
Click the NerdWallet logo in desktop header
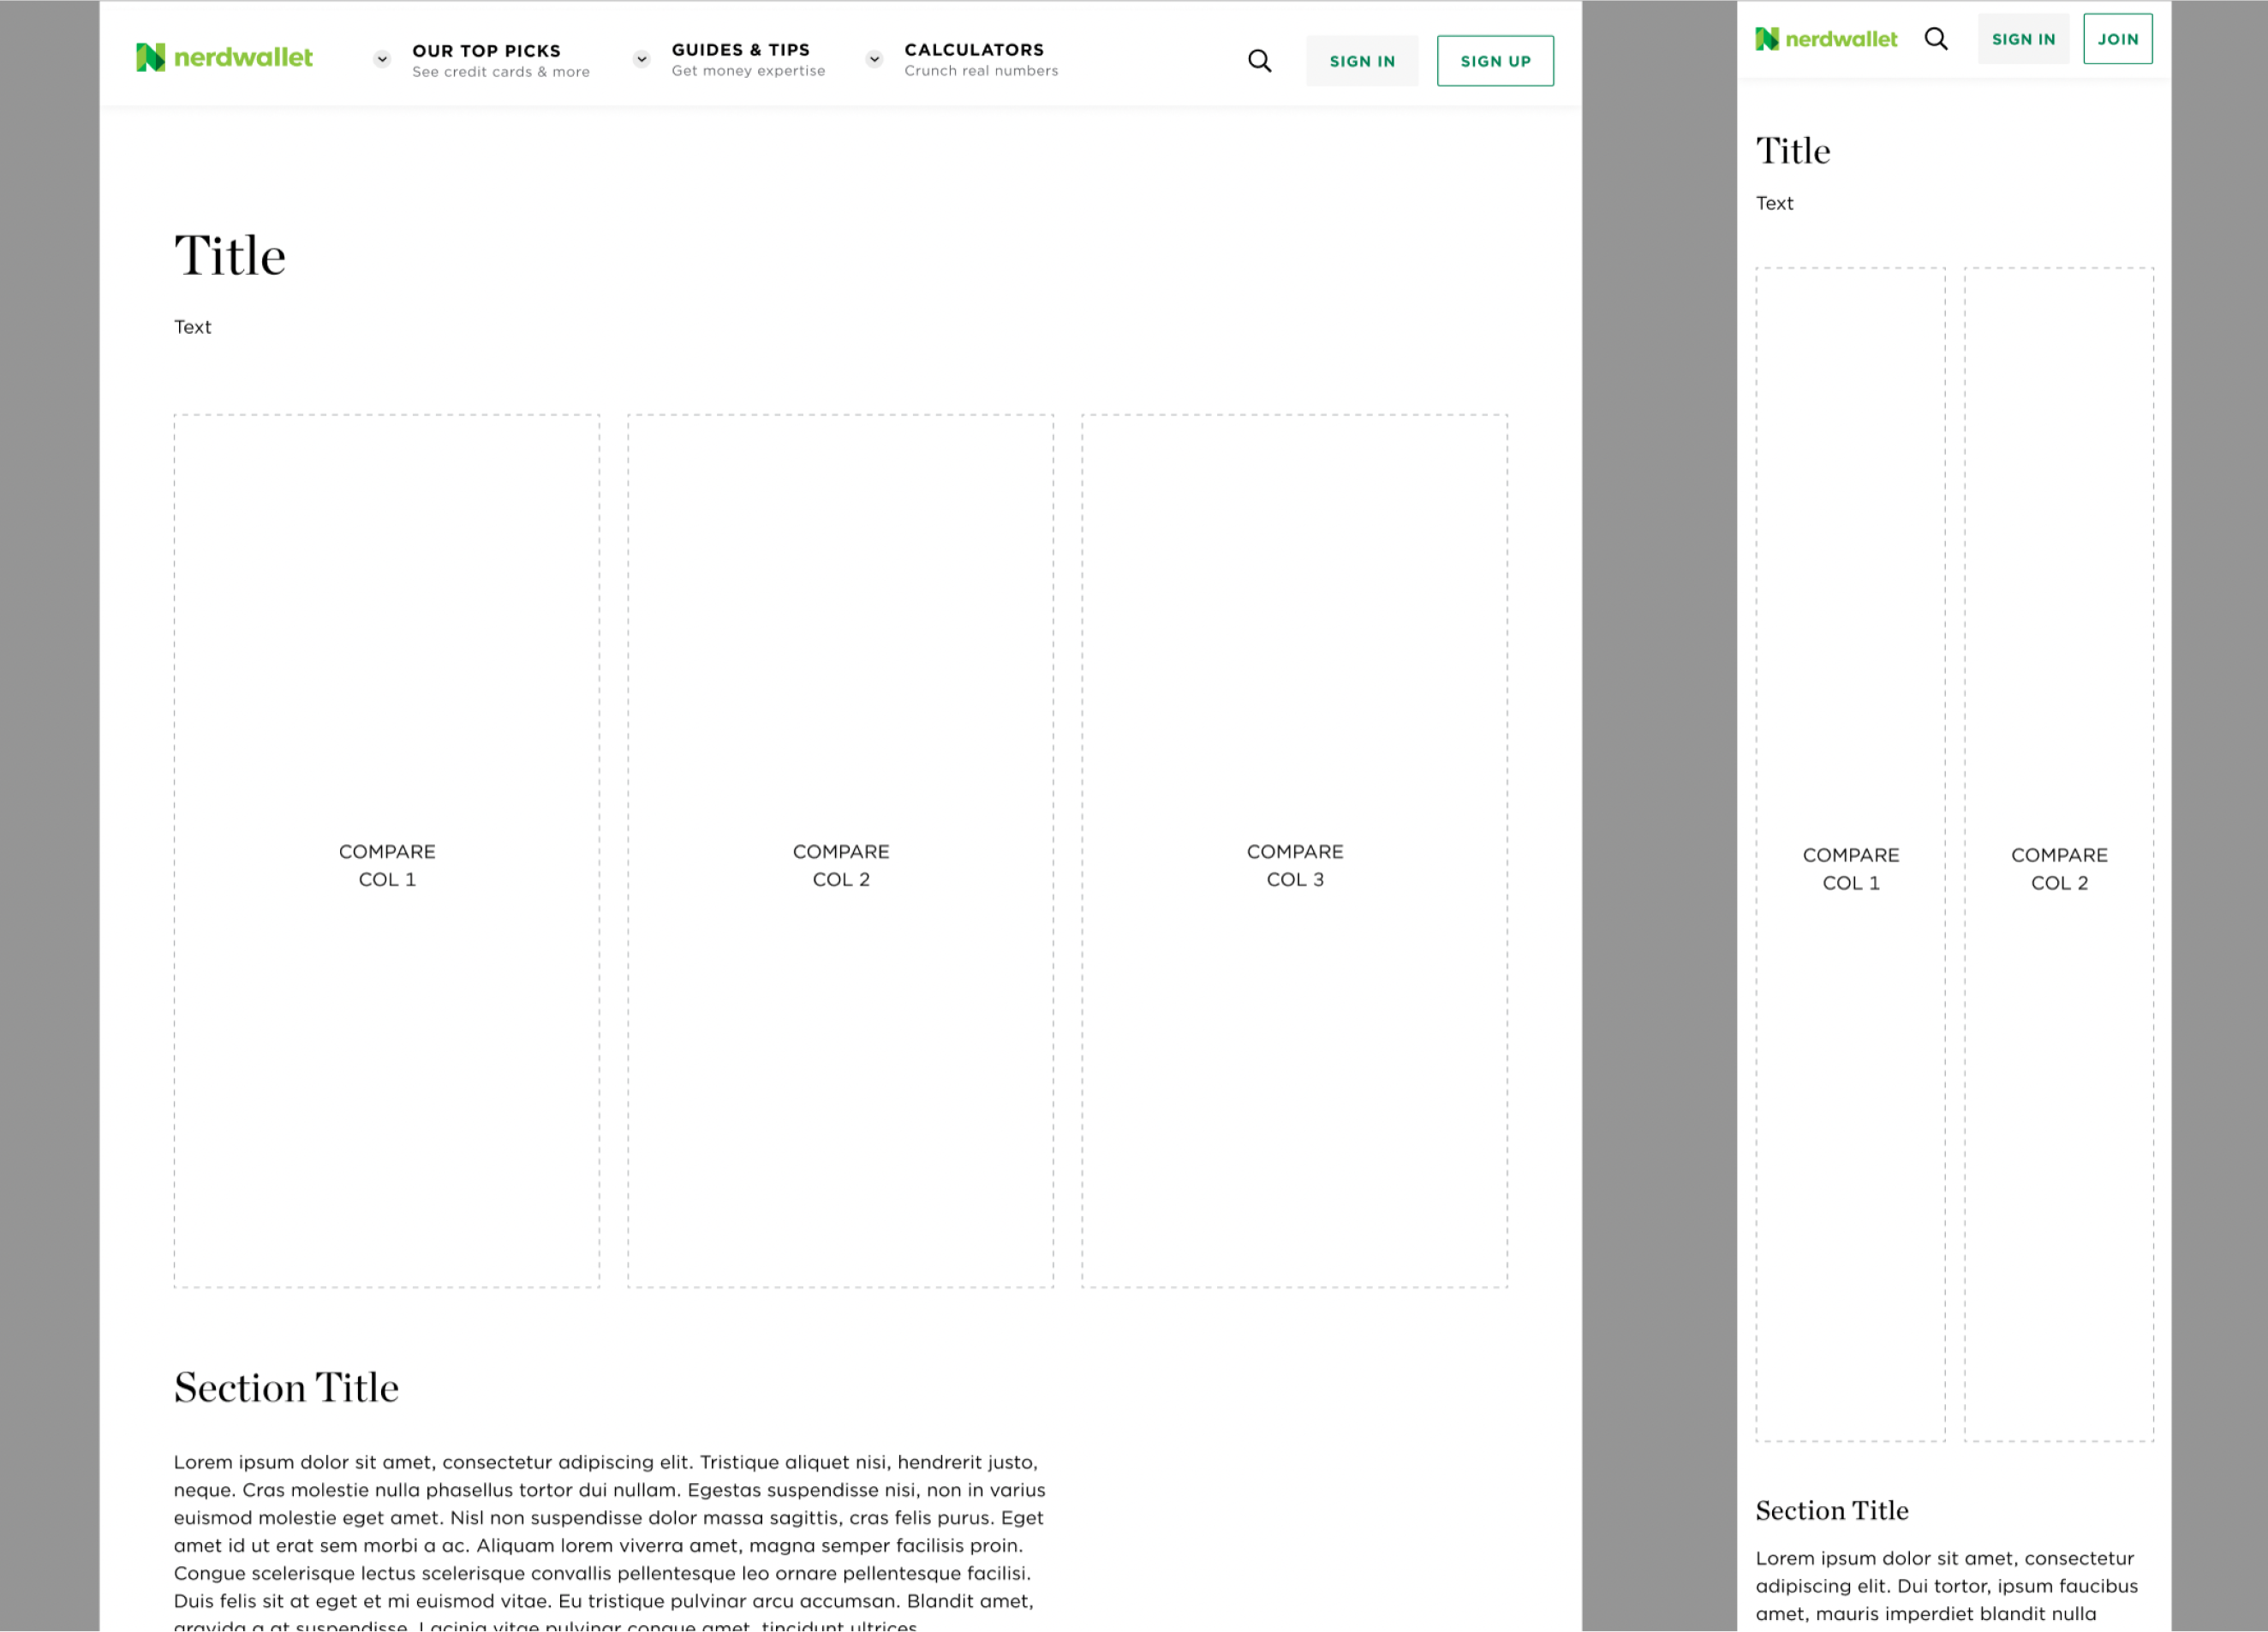[x=224, y=58]
